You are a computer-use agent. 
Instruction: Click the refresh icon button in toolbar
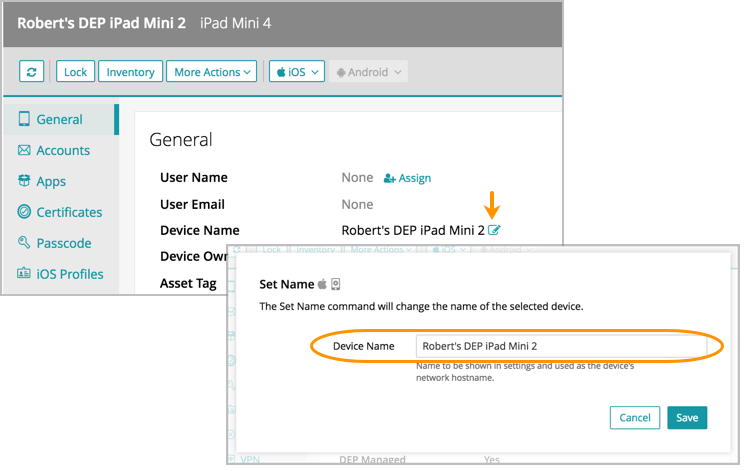coord(33,72)
